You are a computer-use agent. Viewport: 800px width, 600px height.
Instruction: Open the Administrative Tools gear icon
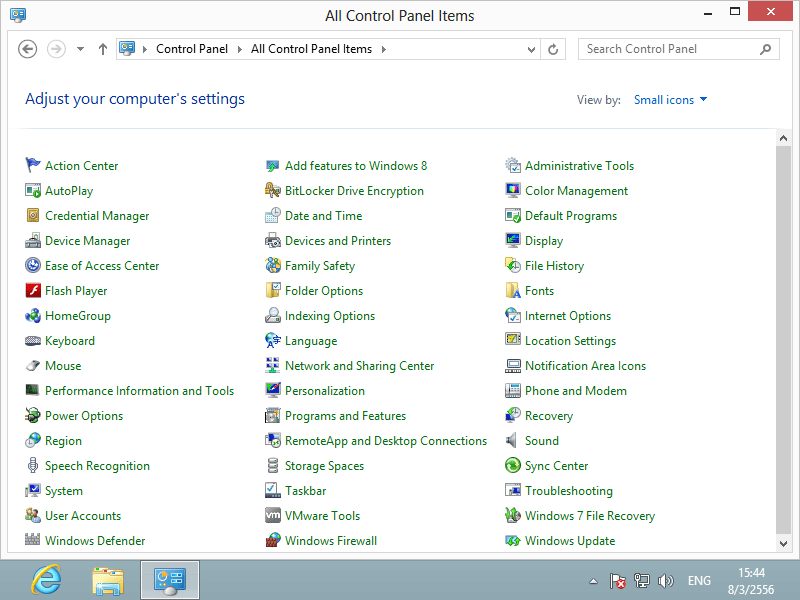click(513, 165)
